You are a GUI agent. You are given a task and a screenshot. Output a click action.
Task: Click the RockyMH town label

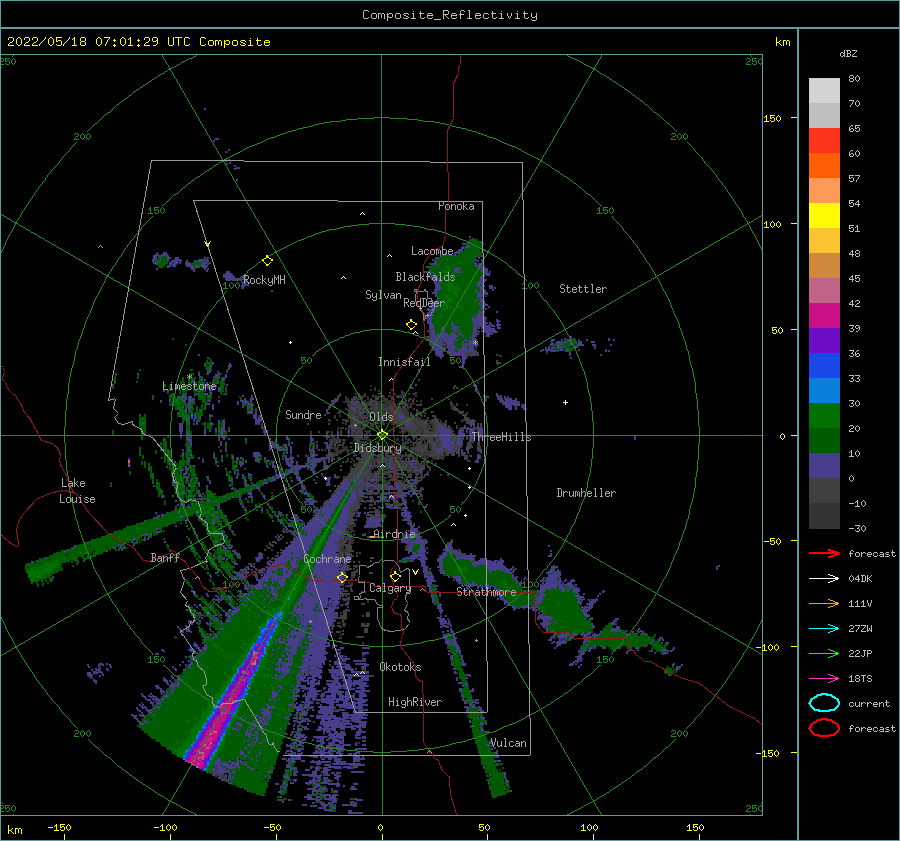(x=264, y=280)
